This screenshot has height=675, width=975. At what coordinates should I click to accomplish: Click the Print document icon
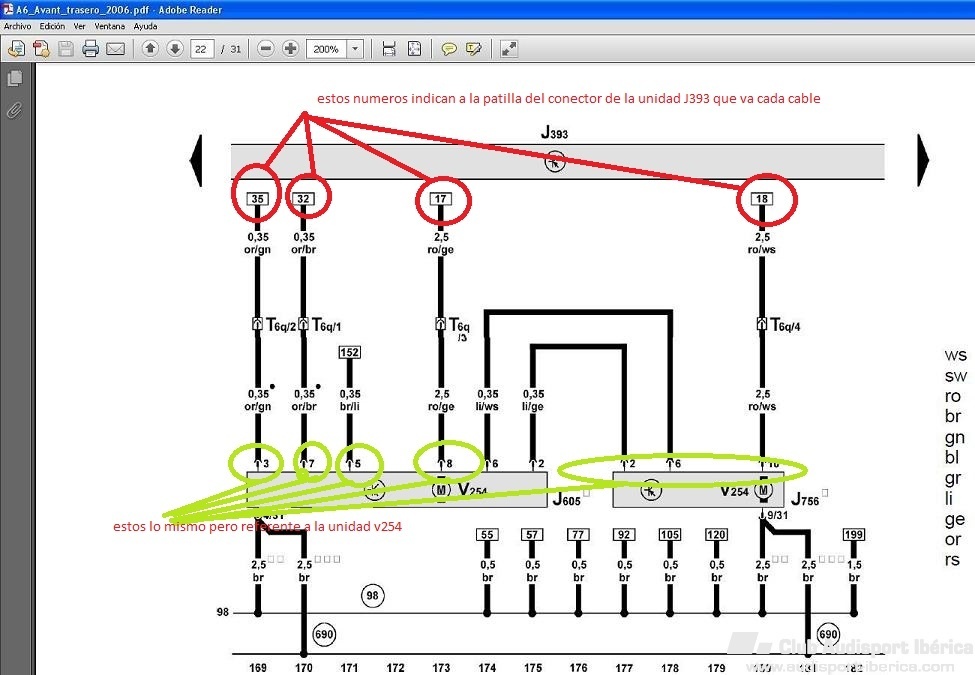click(x=91, y=48)
